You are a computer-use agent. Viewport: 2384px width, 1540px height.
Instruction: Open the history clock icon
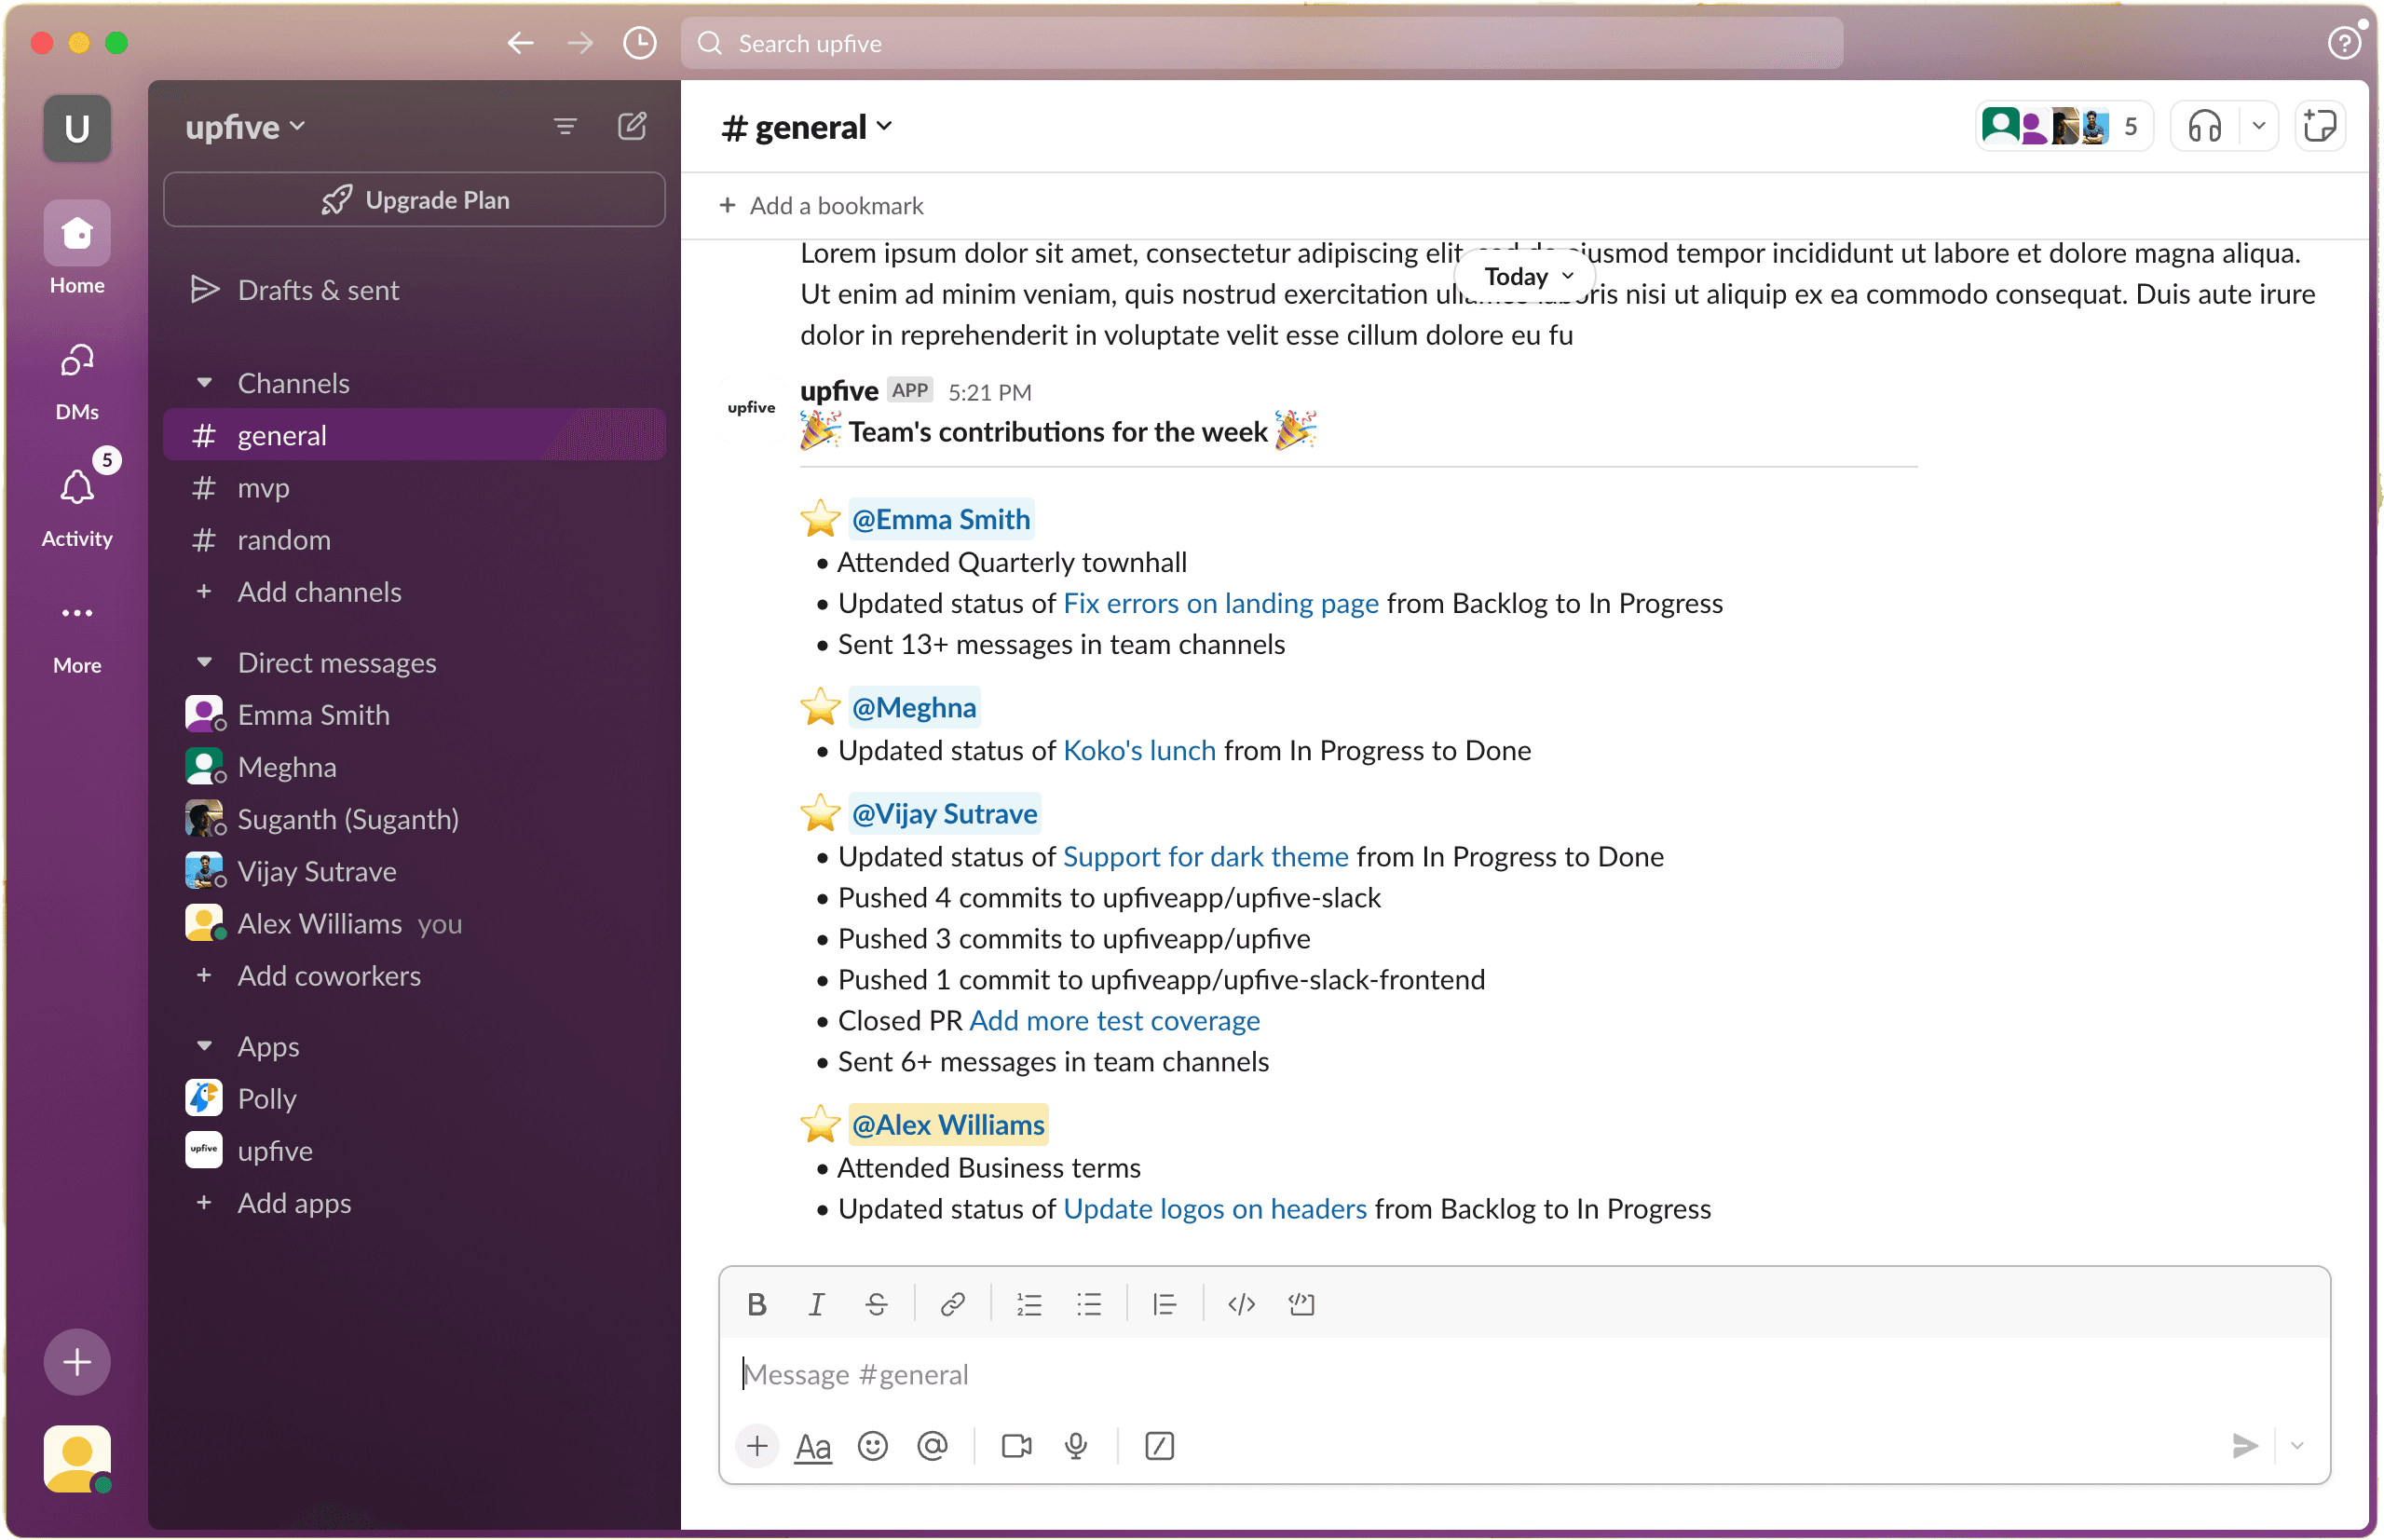pyautogui.click(x=640, y=43)
